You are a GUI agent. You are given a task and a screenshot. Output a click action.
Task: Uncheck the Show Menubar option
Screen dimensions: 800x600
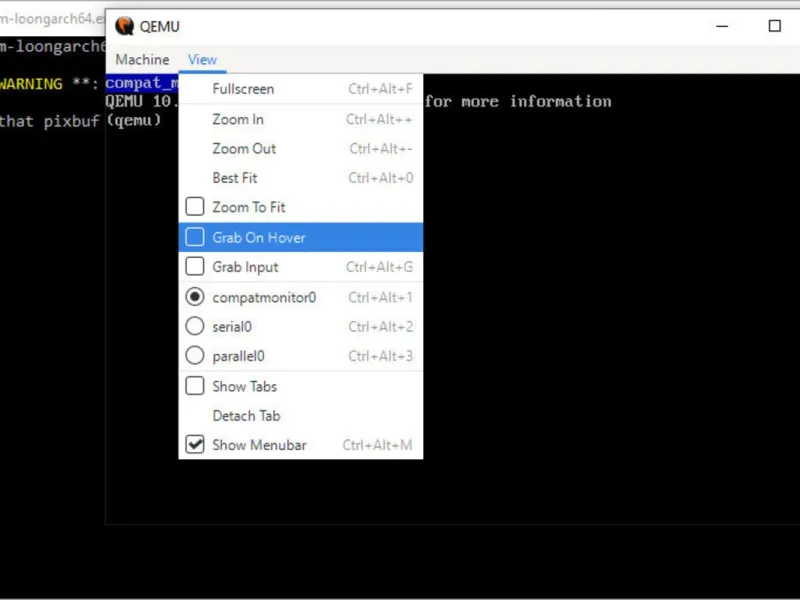pyautogui.click(x=194, y=445)
